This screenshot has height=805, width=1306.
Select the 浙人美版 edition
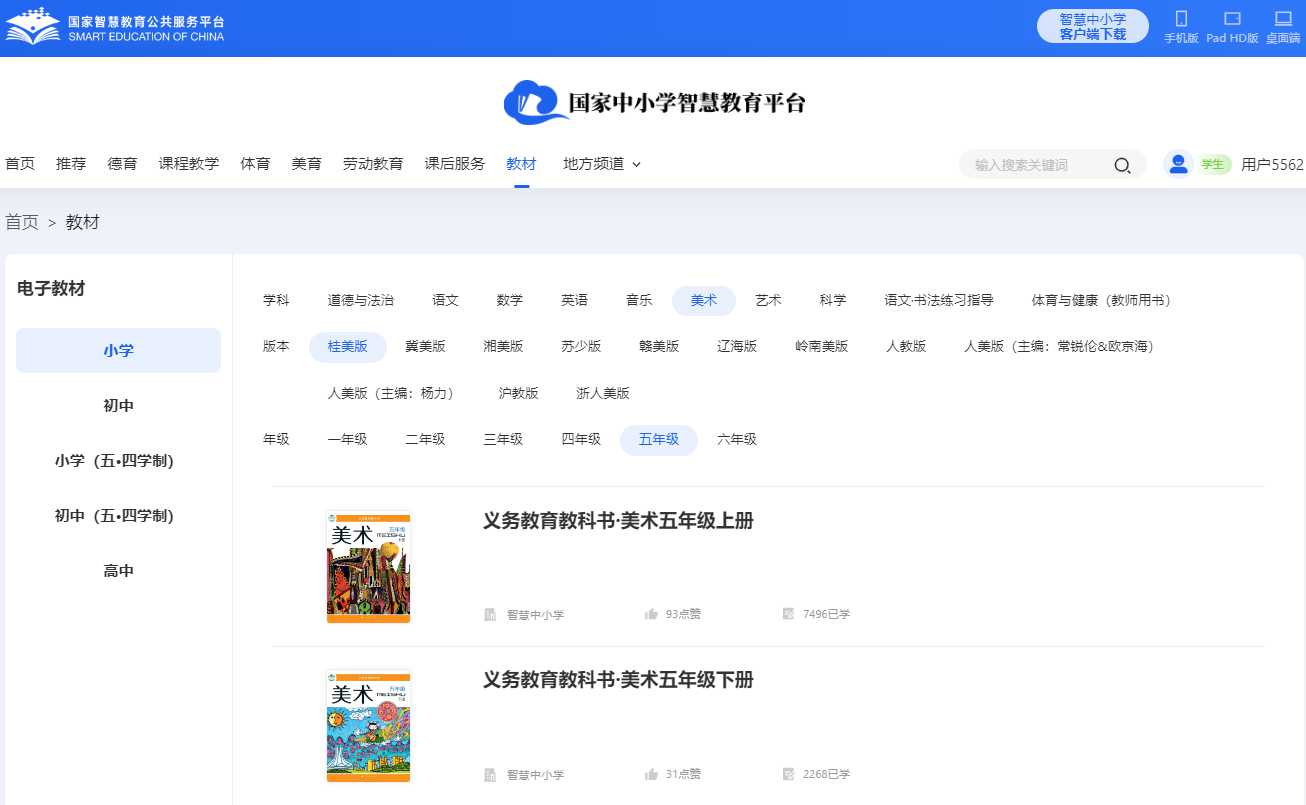604,393
